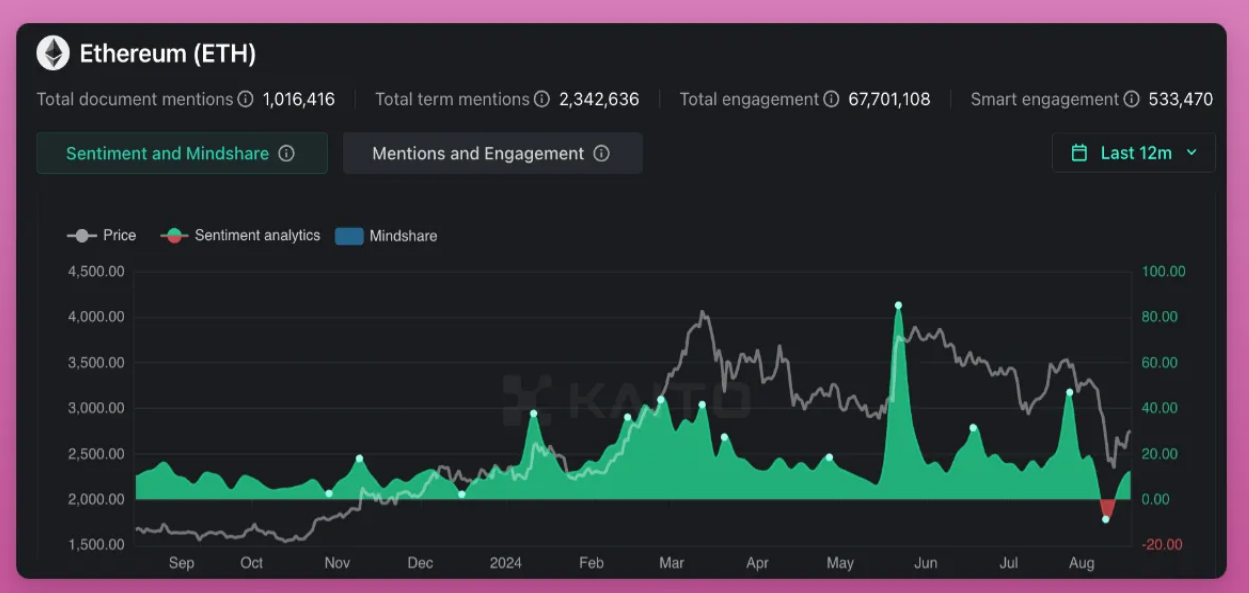Click the January 2024 sentiment peak marker
Viewport: 1249px width, 593px height.
point(533,413)
